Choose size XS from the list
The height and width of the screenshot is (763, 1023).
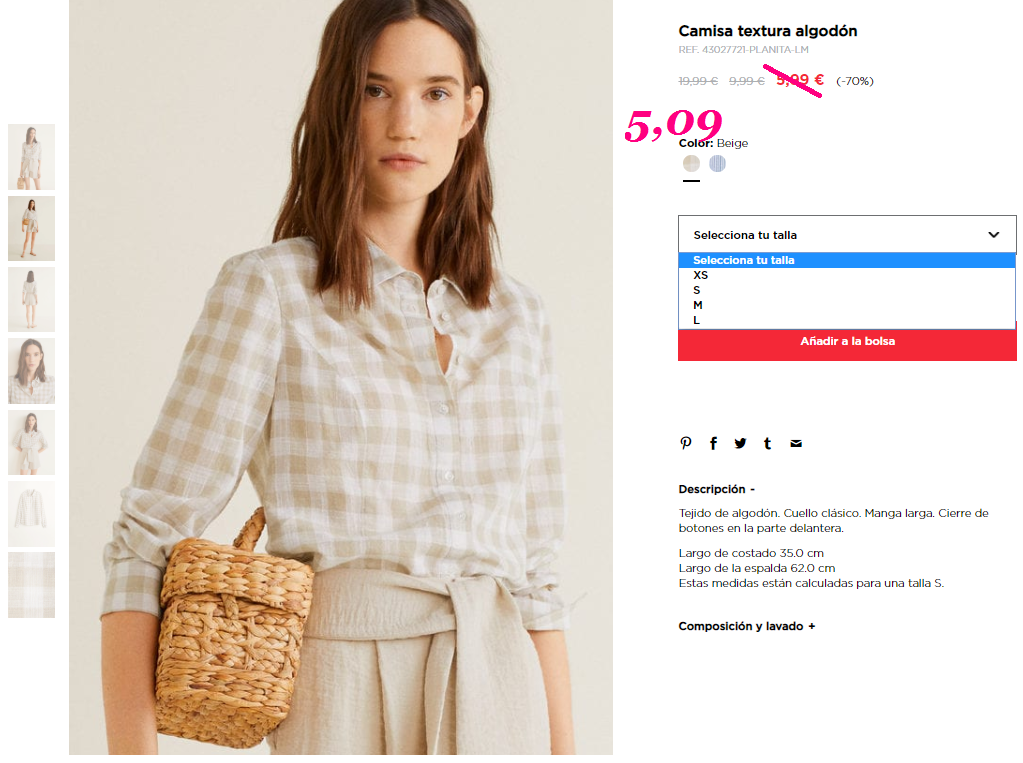tap(847, 275)
